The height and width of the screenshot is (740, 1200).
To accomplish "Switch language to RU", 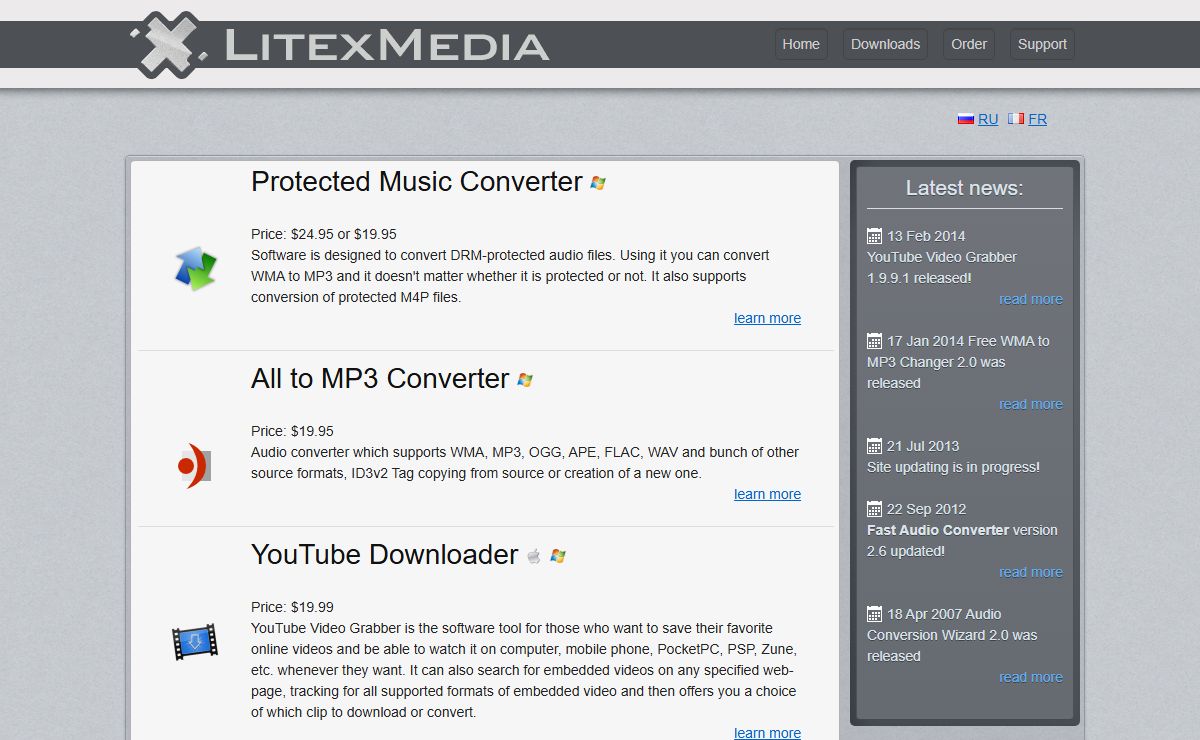I will (988, 119).
